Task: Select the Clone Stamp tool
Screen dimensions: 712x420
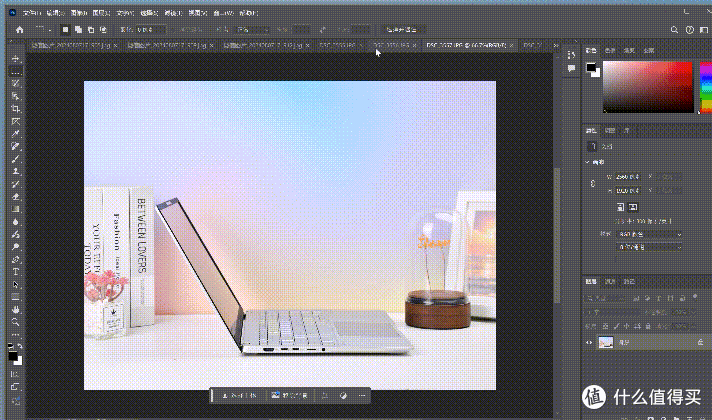Action: point(15,172)
